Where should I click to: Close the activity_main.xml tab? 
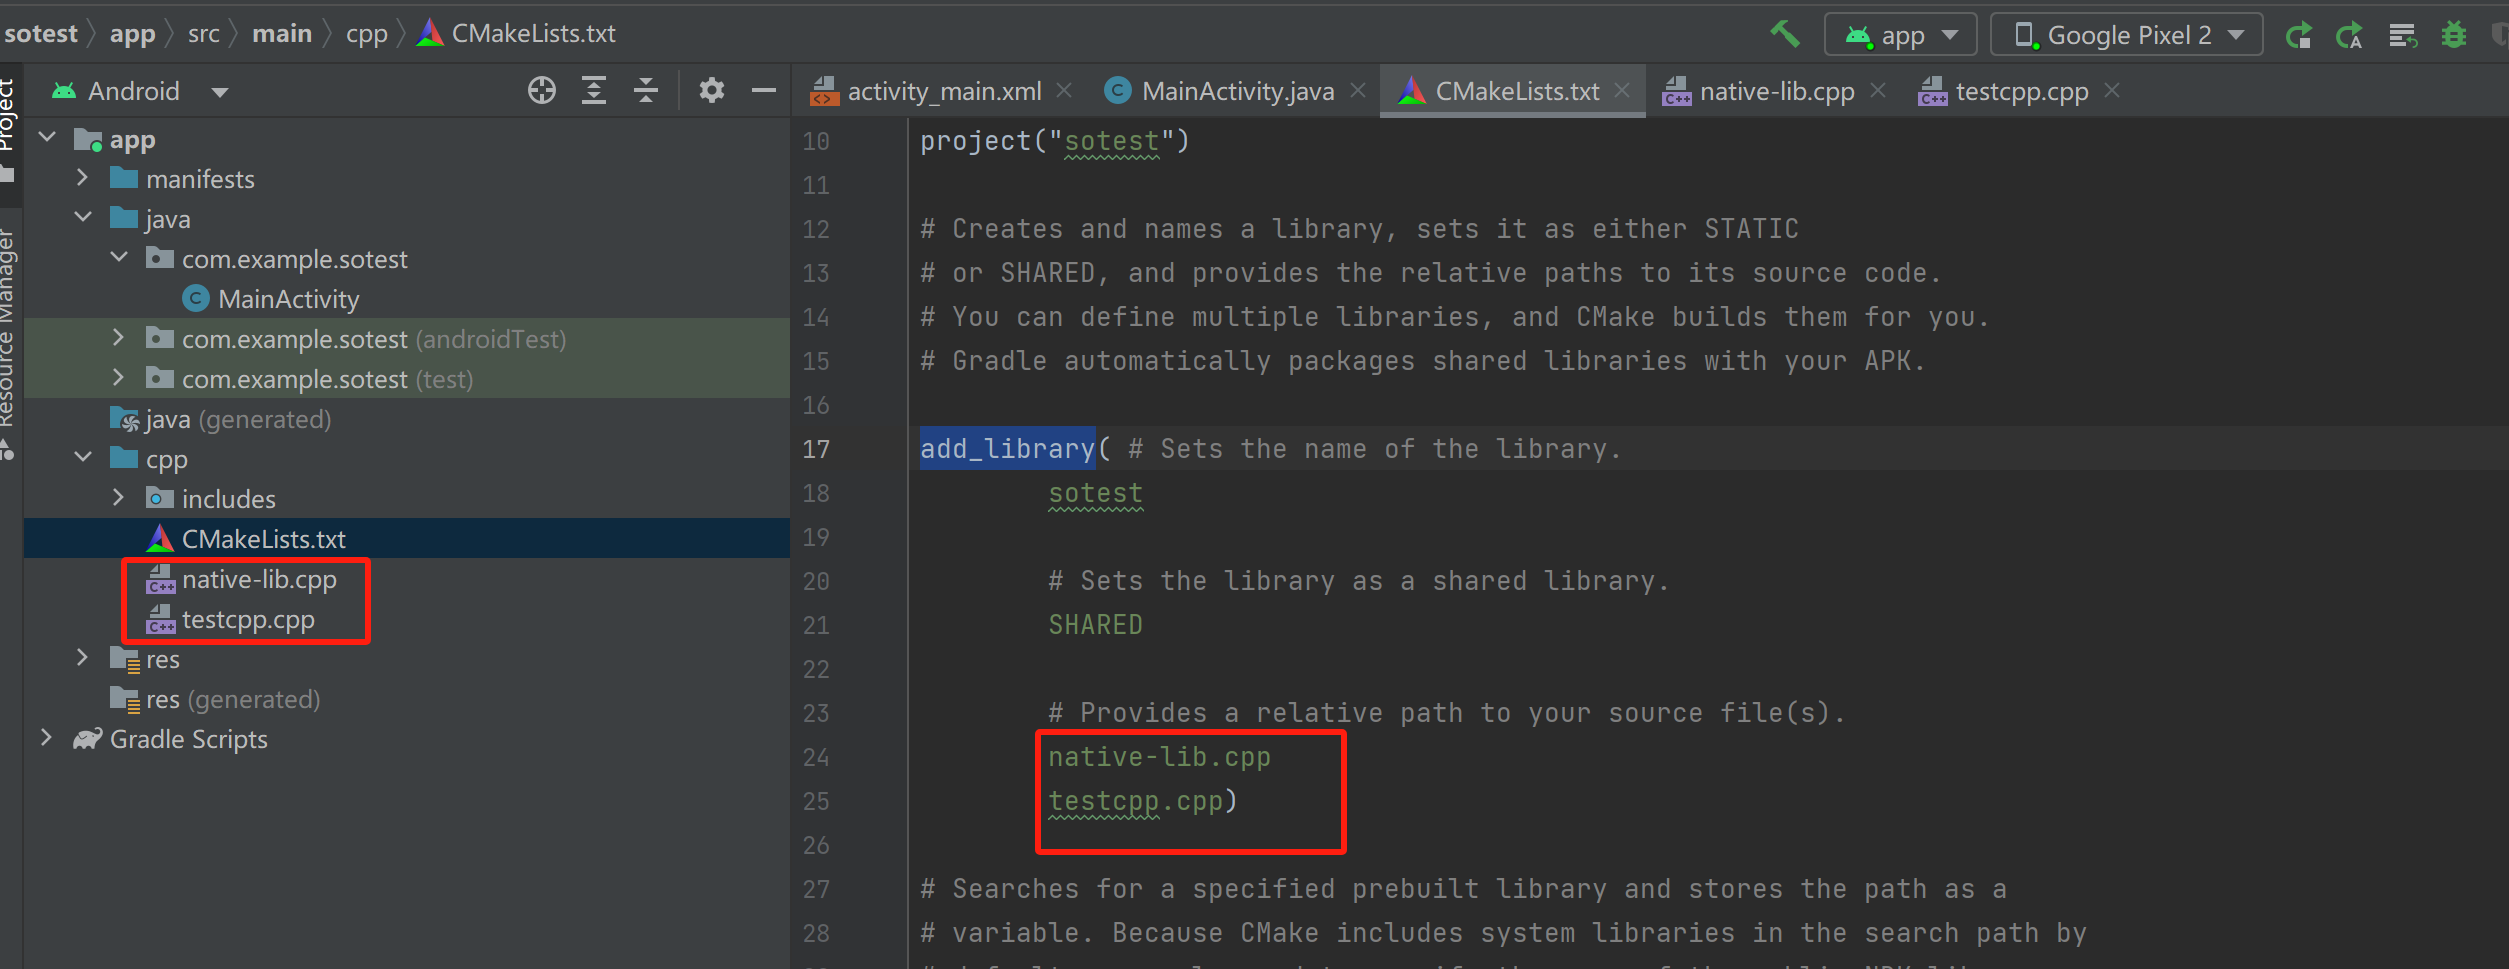point(1065,90)
